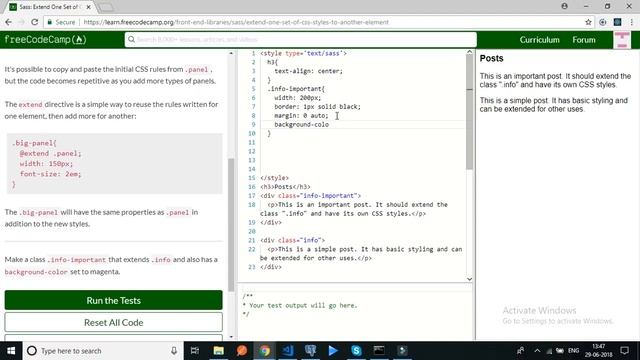Open File Explorer from the taskbar
Viewport: 640px width, 360px height.
point(218,351)
